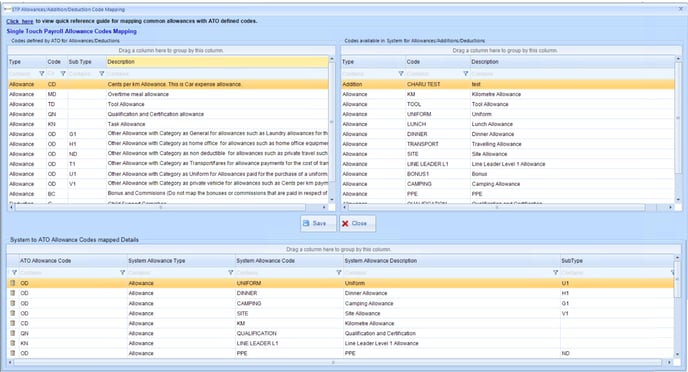Click the delete icon on the UNIFORM mapped row
The width and height of the screenshot is (688, 372).
click(x=12, y=283)
